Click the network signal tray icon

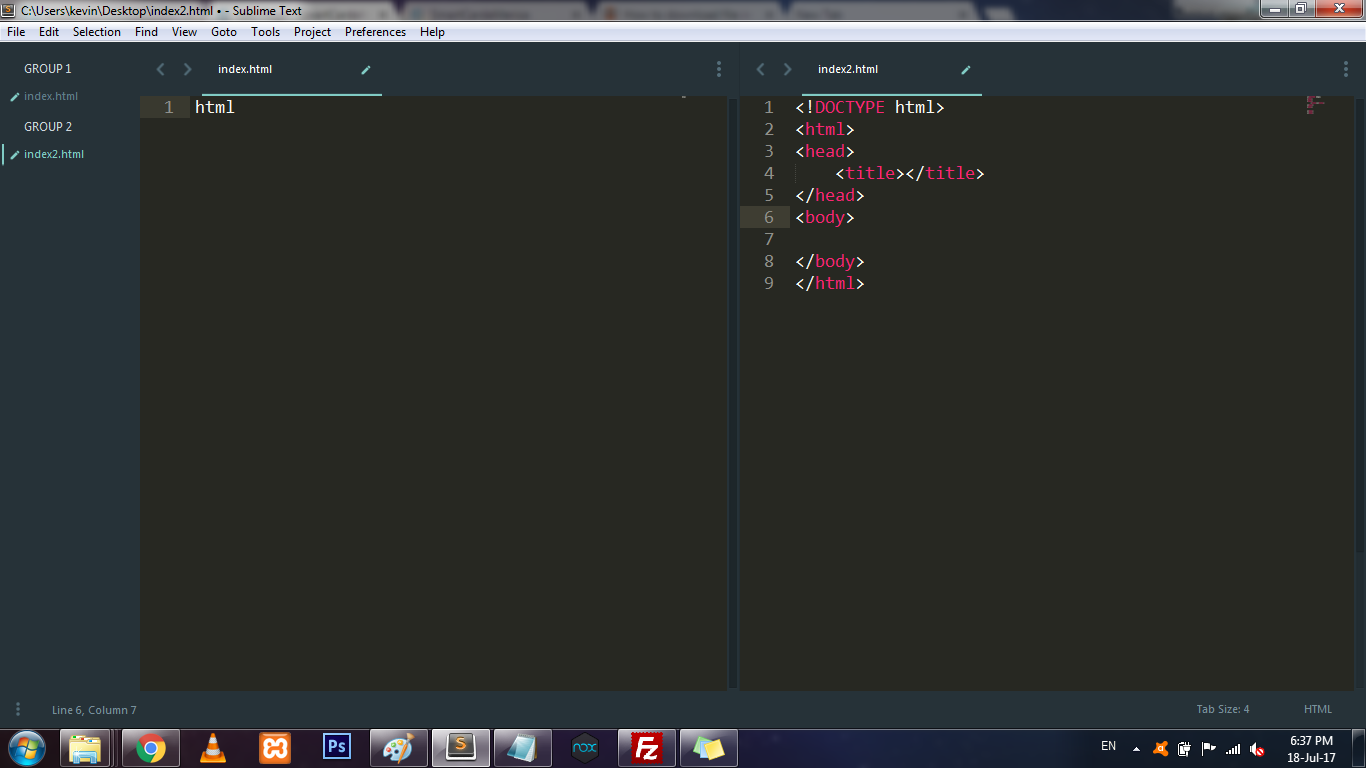coord(1233,749)
